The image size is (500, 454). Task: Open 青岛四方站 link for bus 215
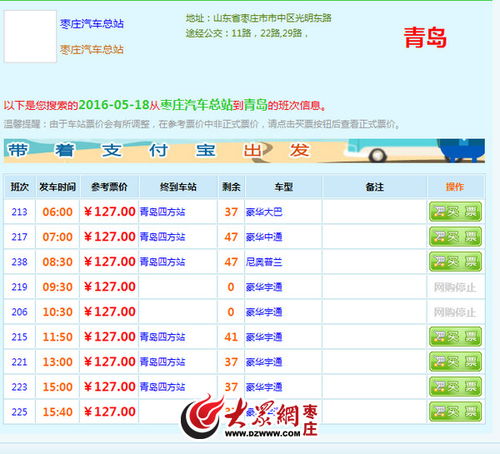click(162, 337)
